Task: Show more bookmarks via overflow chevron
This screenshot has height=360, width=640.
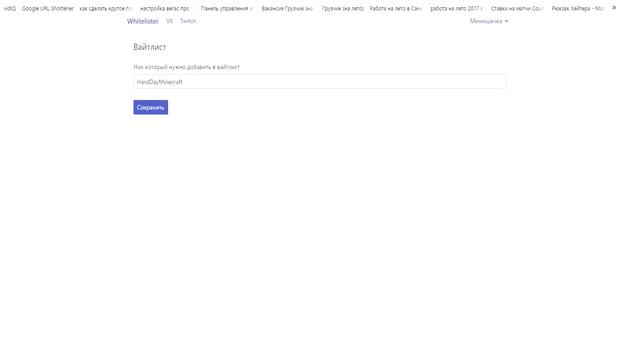Action: pyautogui.click(x=614, y=8)
